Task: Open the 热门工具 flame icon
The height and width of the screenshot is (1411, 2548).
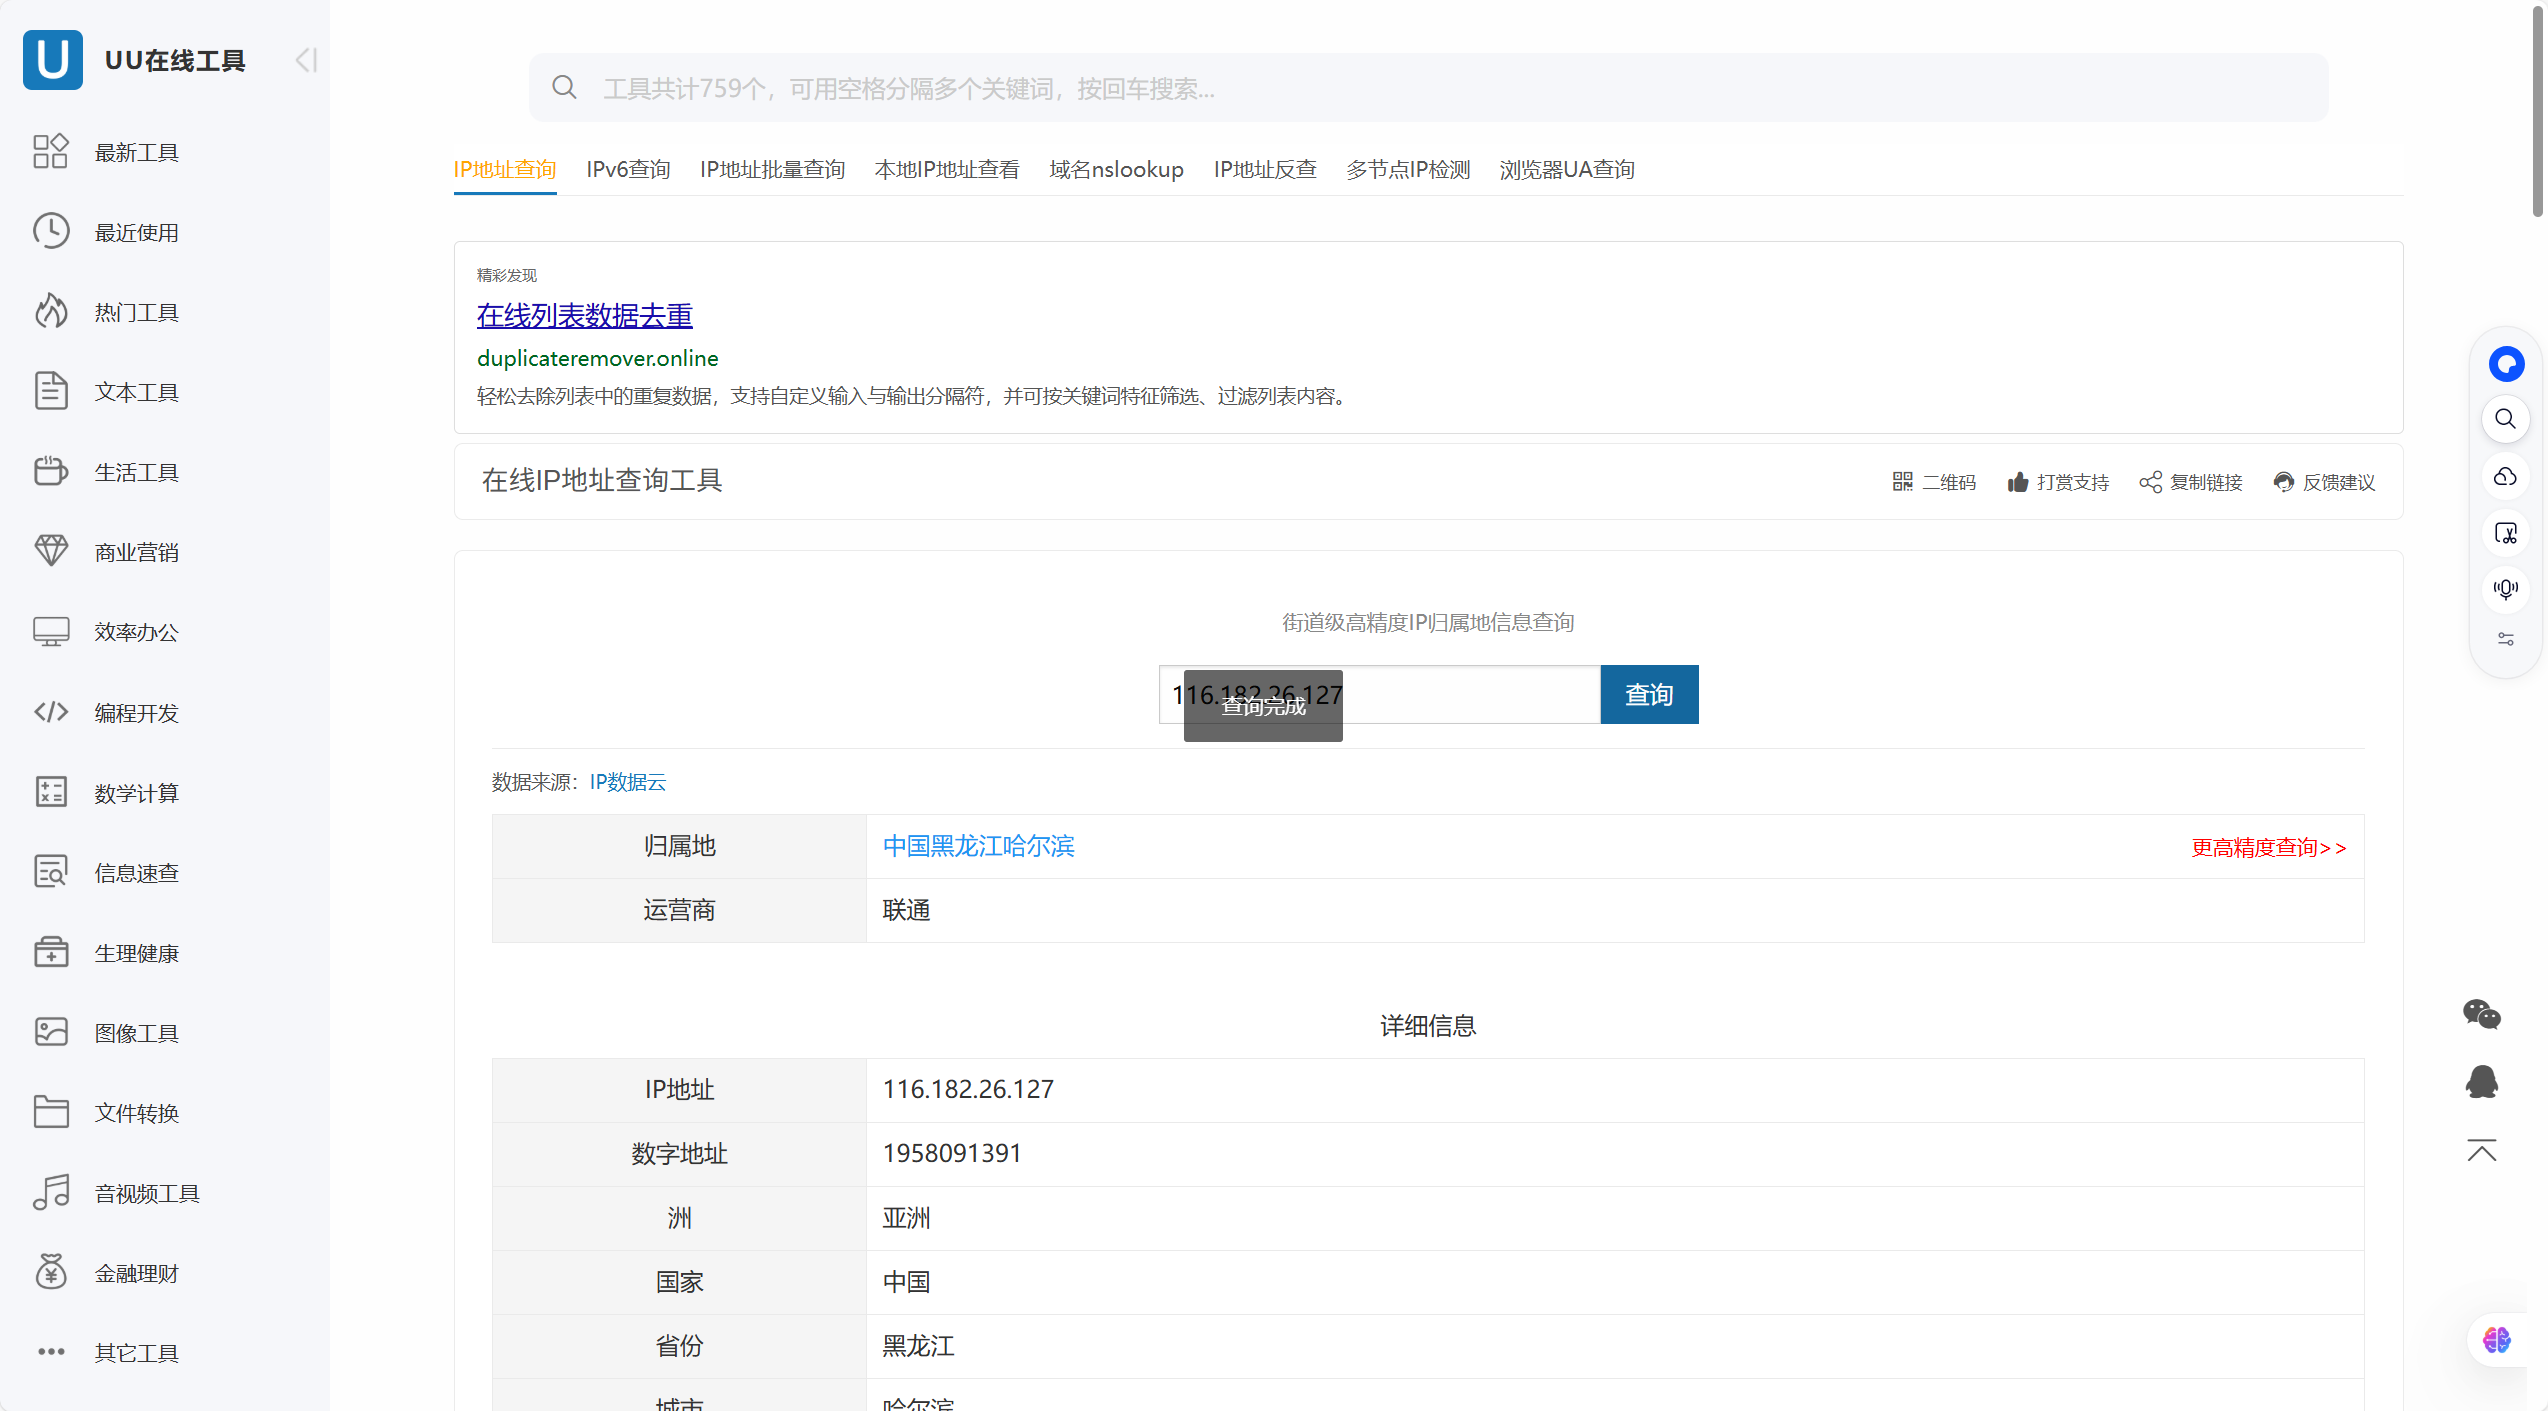Action: (x=51, y=312)
